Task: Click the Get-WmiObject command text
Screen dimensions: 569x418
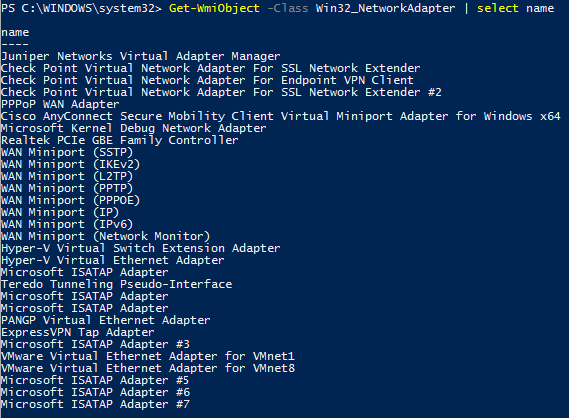Action: click(x=214, y=8)
